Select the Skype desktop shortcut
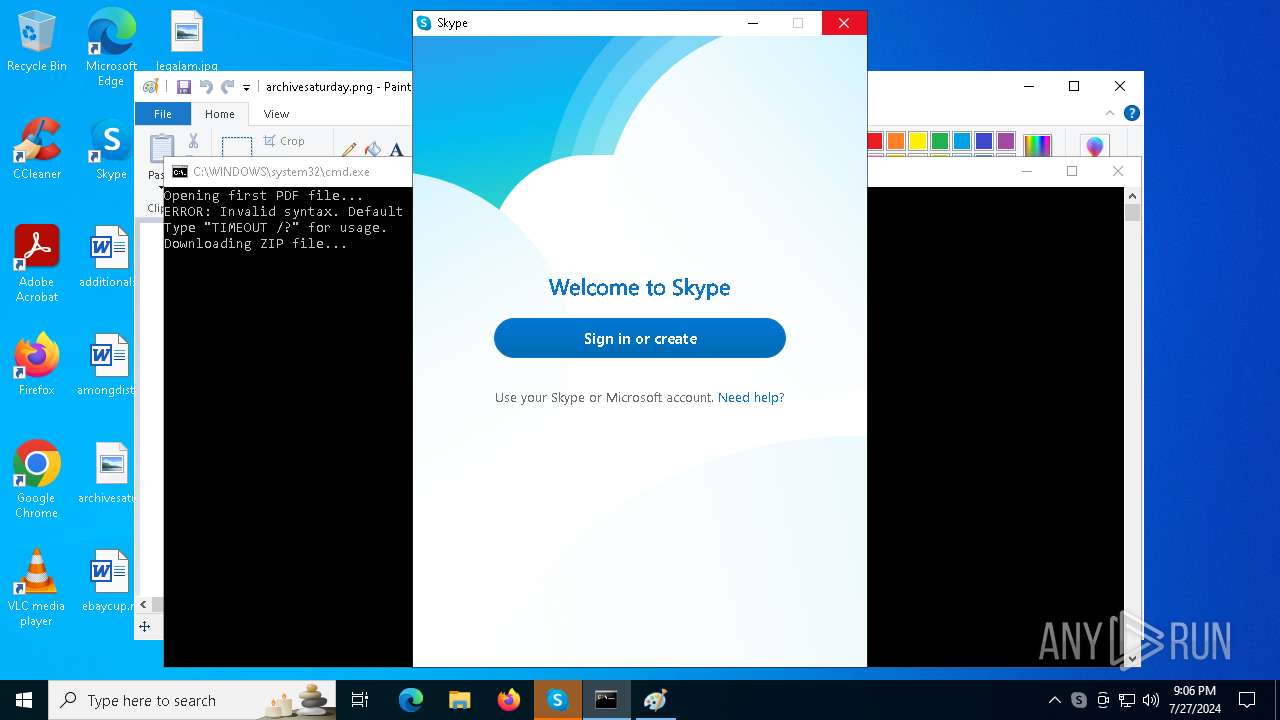The height and width of the screenshot is (720, 1280). [x=111, y=150]
